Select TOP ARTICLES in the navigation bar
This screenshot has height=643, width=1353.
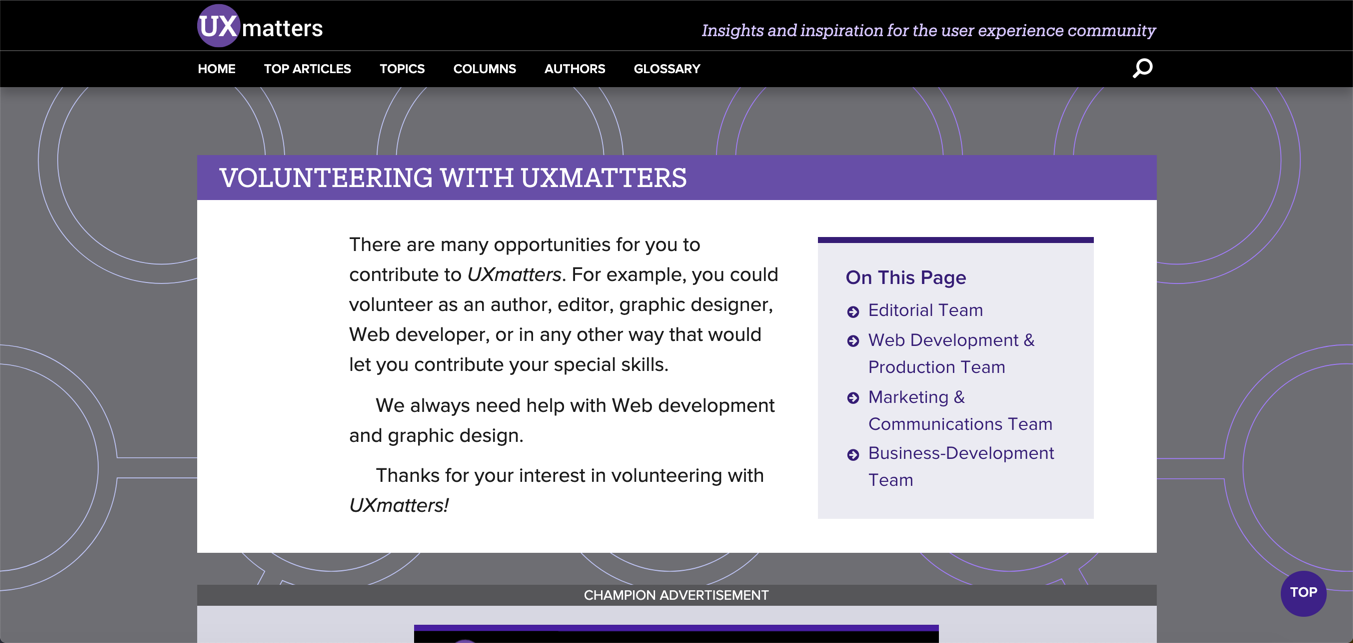tap(307, 68)
